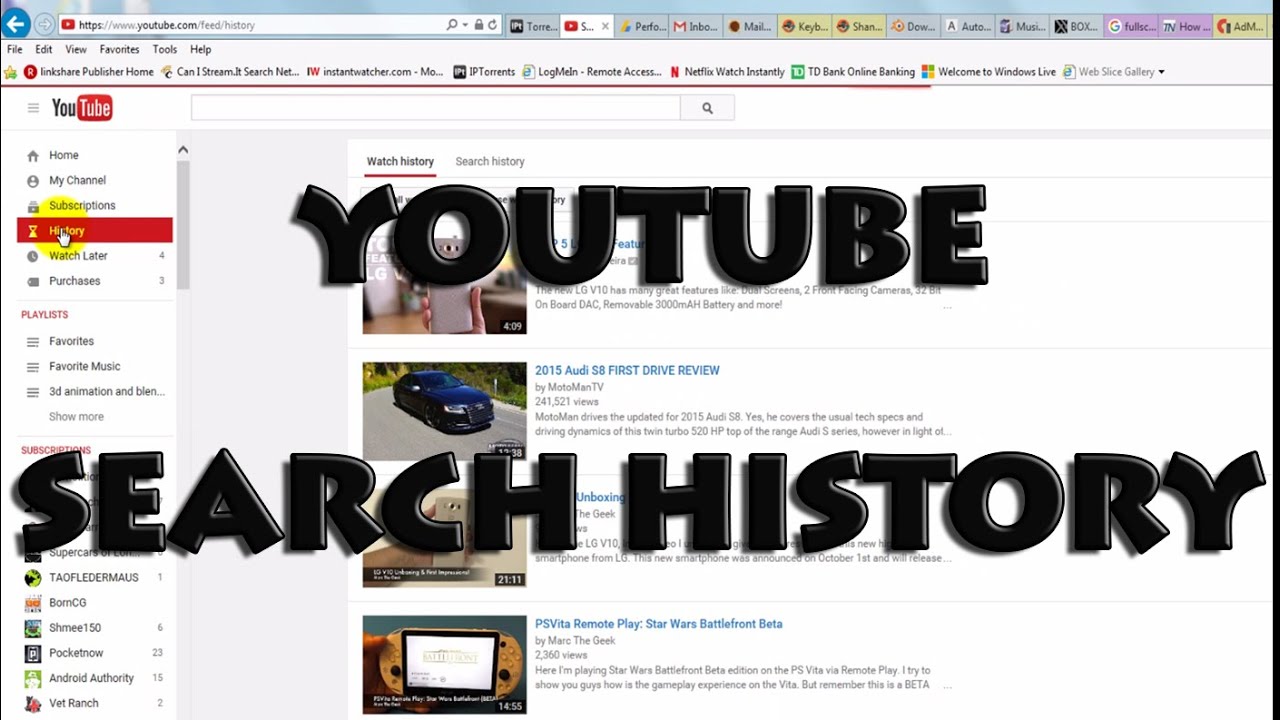
Task: Click the Shmee150 channel avatar
Action: coord(33,628)
